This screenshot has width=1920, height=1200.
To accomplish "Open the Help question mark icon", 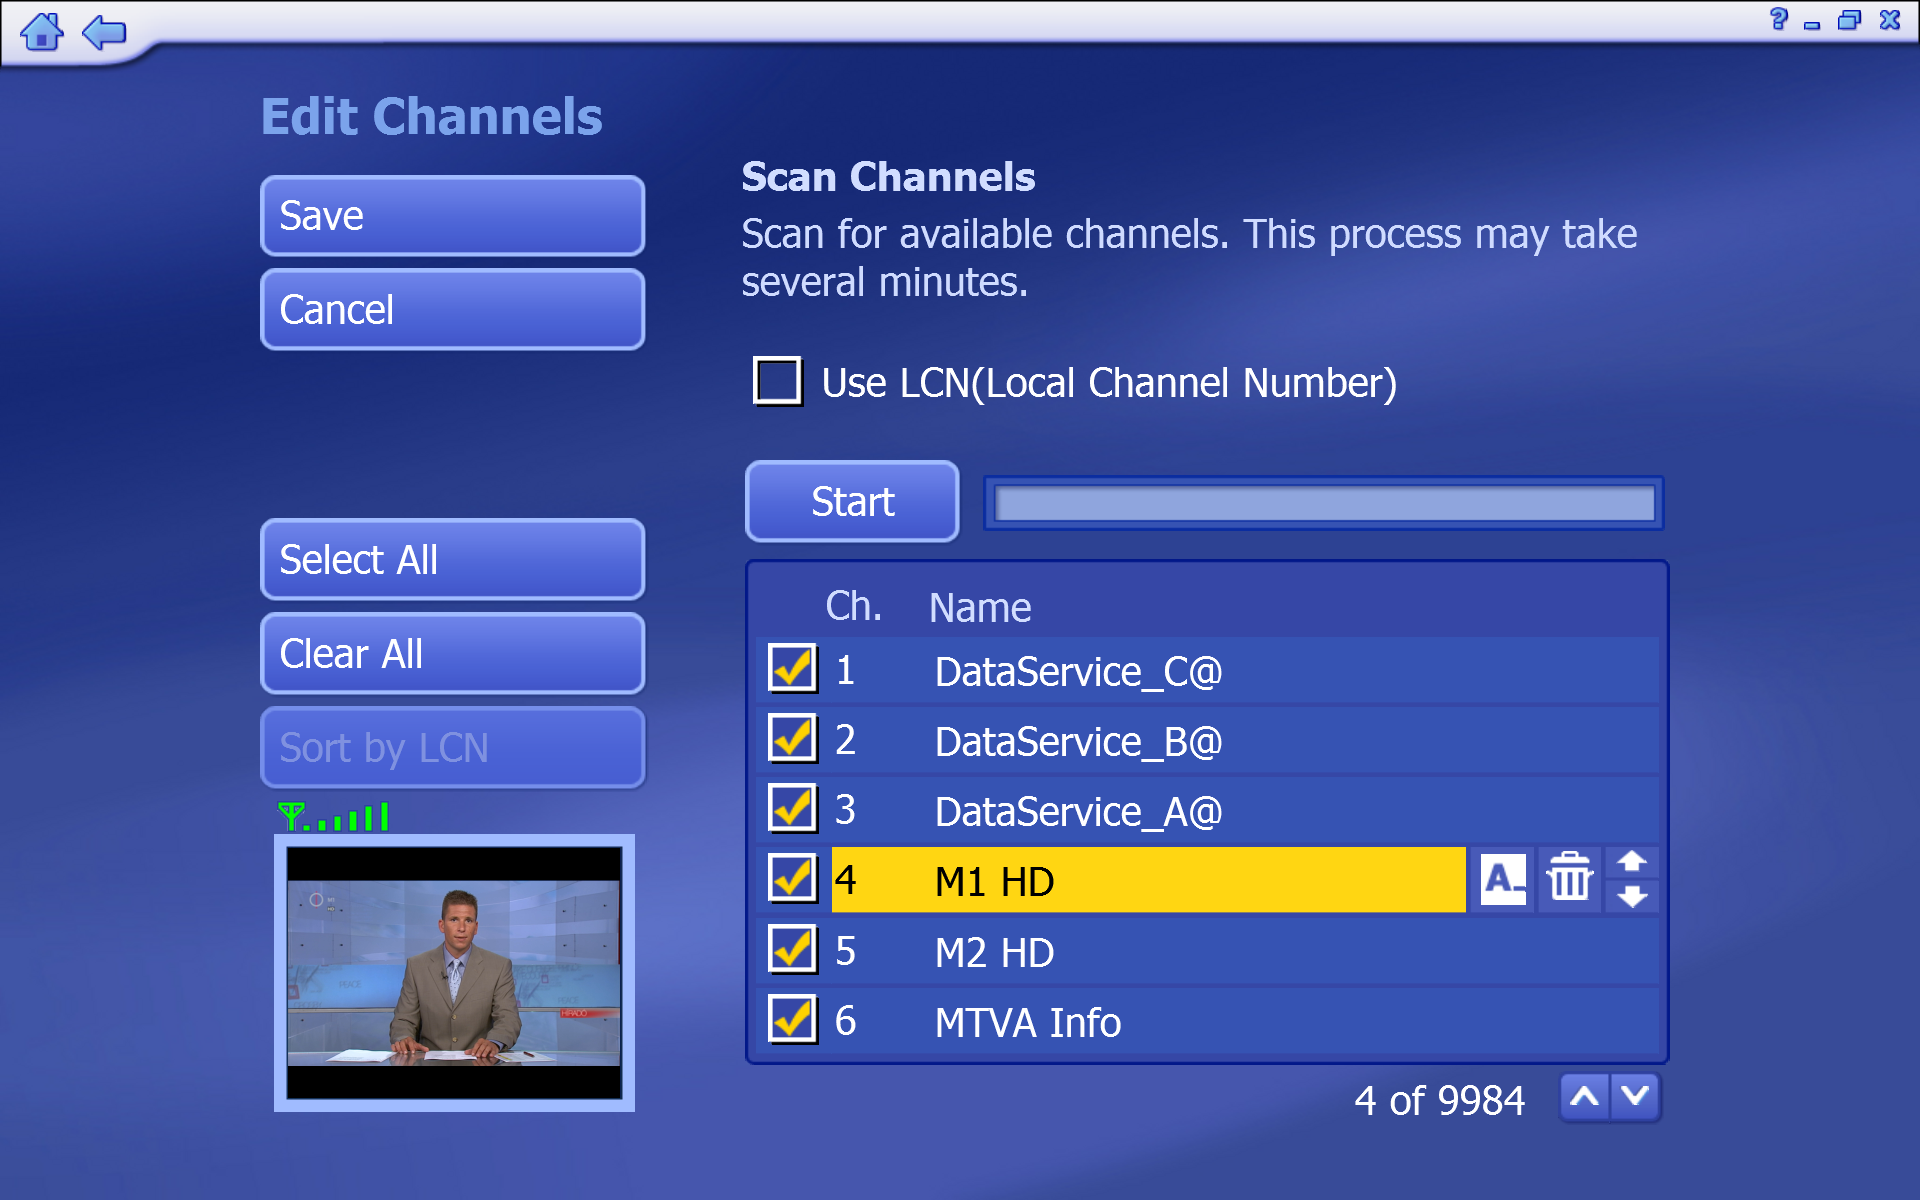I will click(x=1778, y=19).
